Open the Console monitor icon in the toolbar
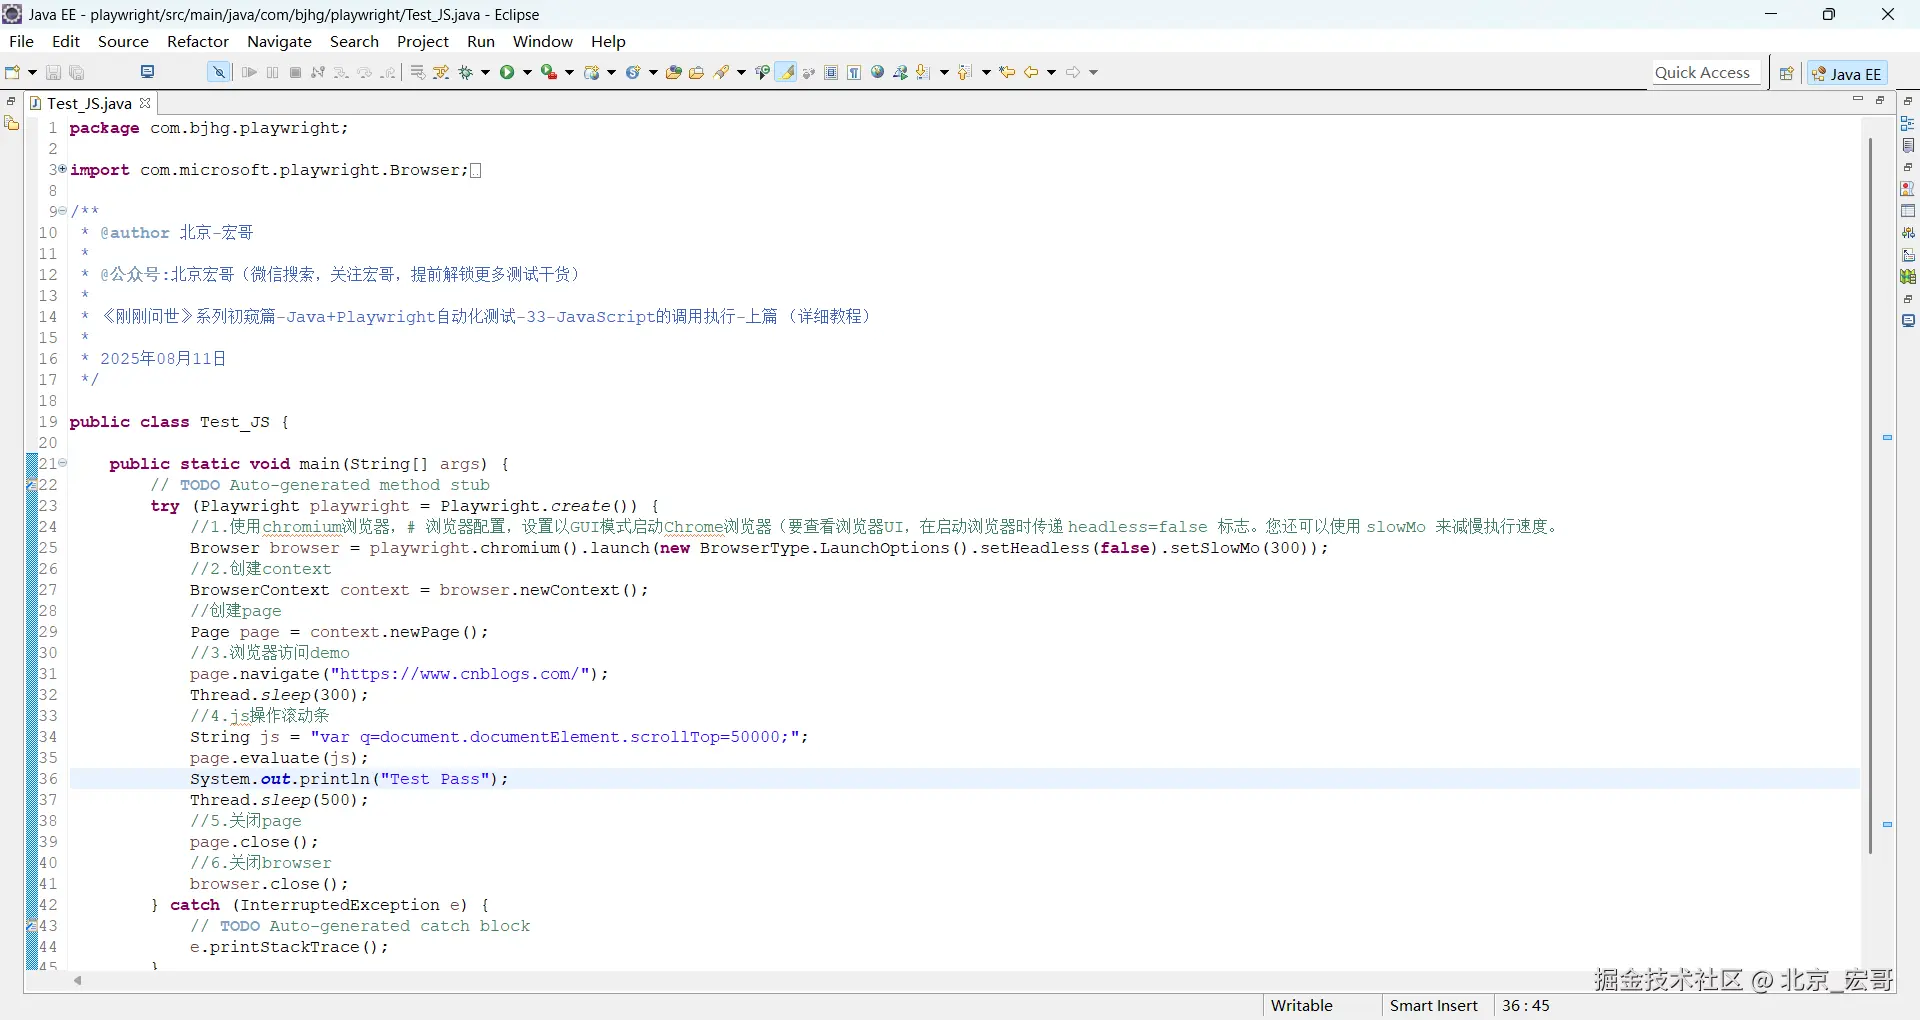The width and height of the screenshot is (1920, 1020). click(x=148, y=72)
